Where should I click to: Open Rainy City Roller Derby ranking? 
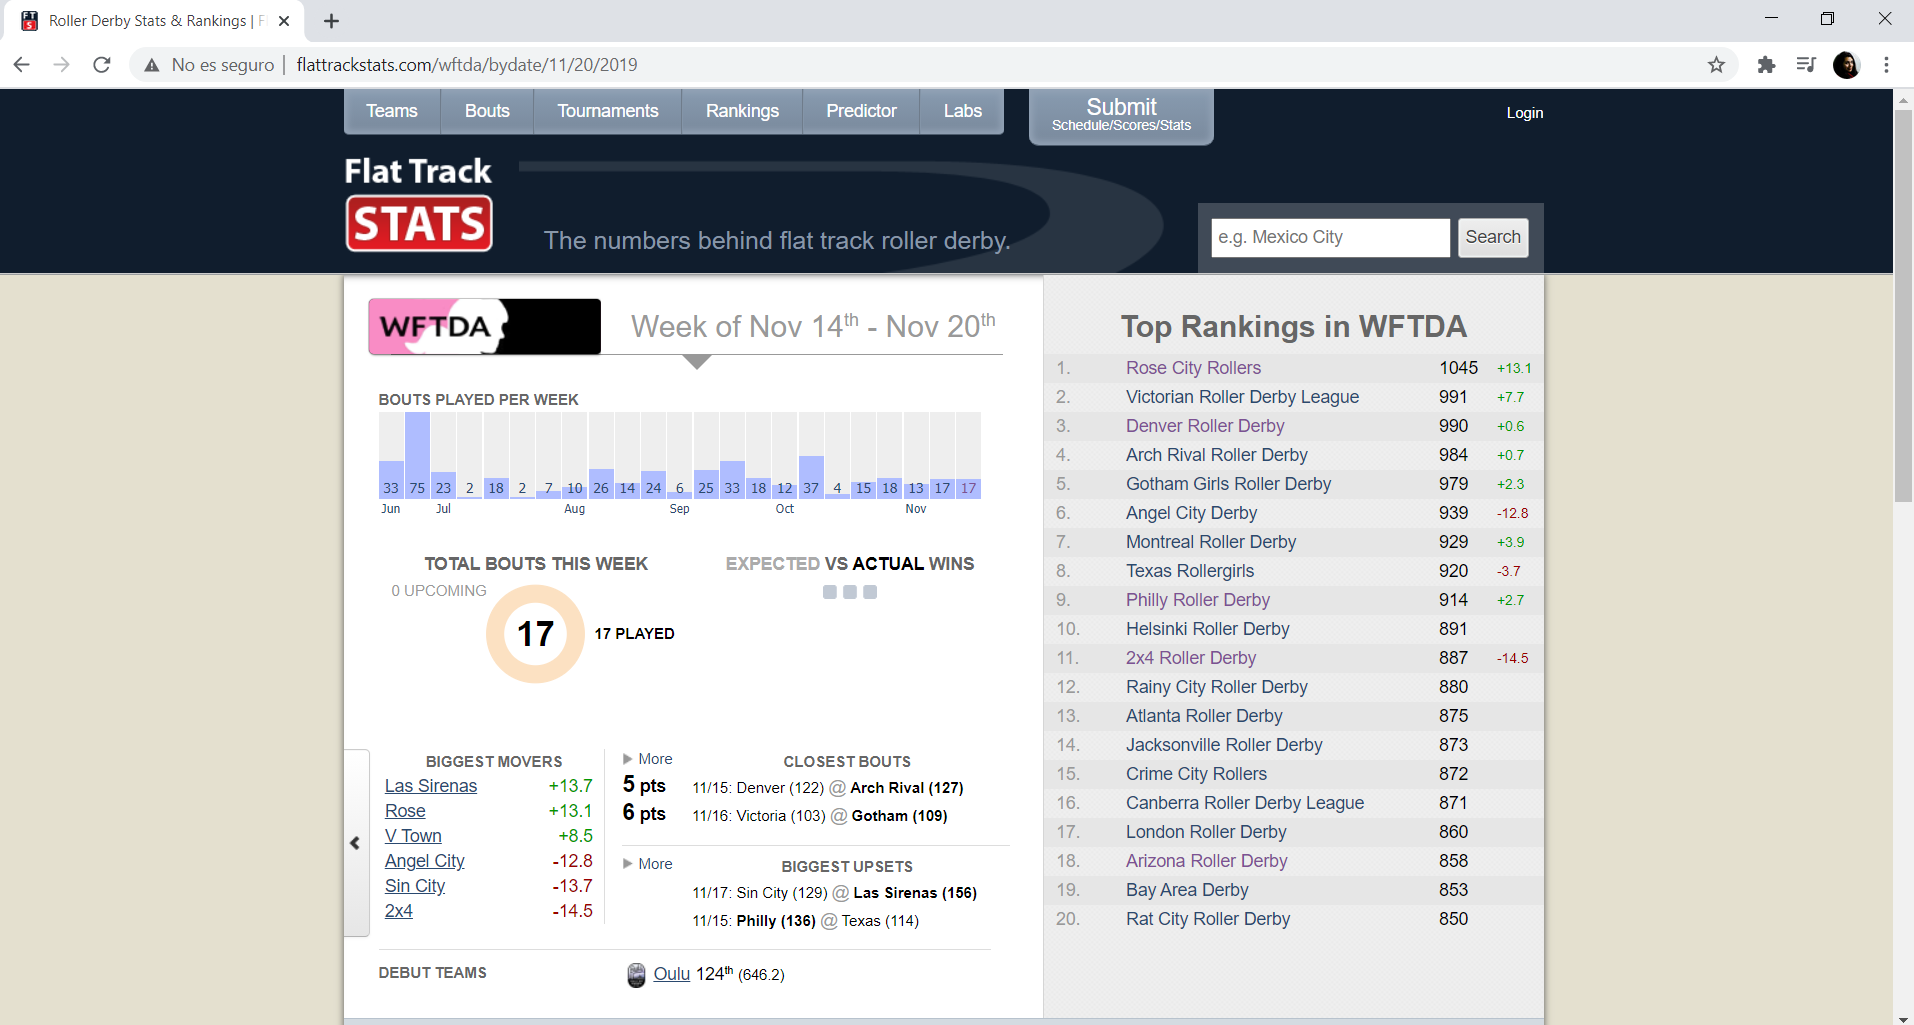pyautogui.click(x=1217, y=687)
